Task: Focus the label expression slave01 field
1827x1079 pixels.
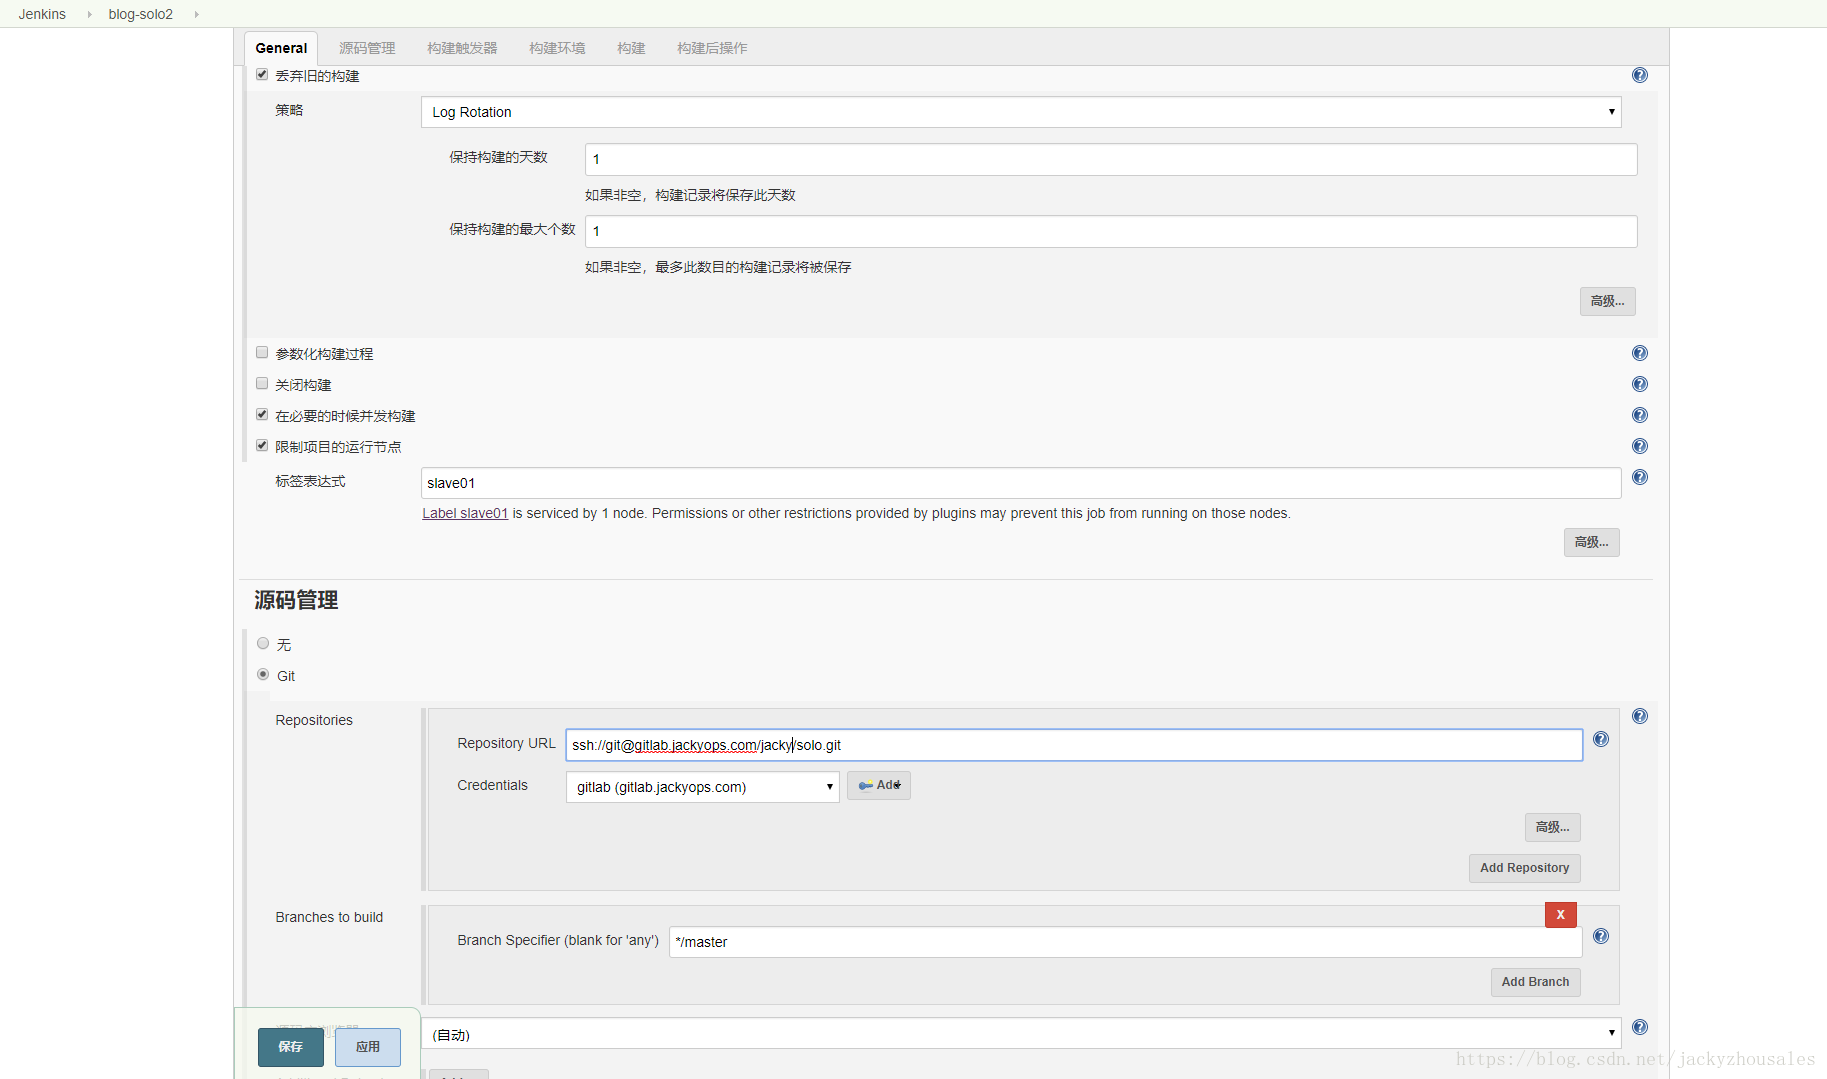Action: click(x=1021, y=483)
